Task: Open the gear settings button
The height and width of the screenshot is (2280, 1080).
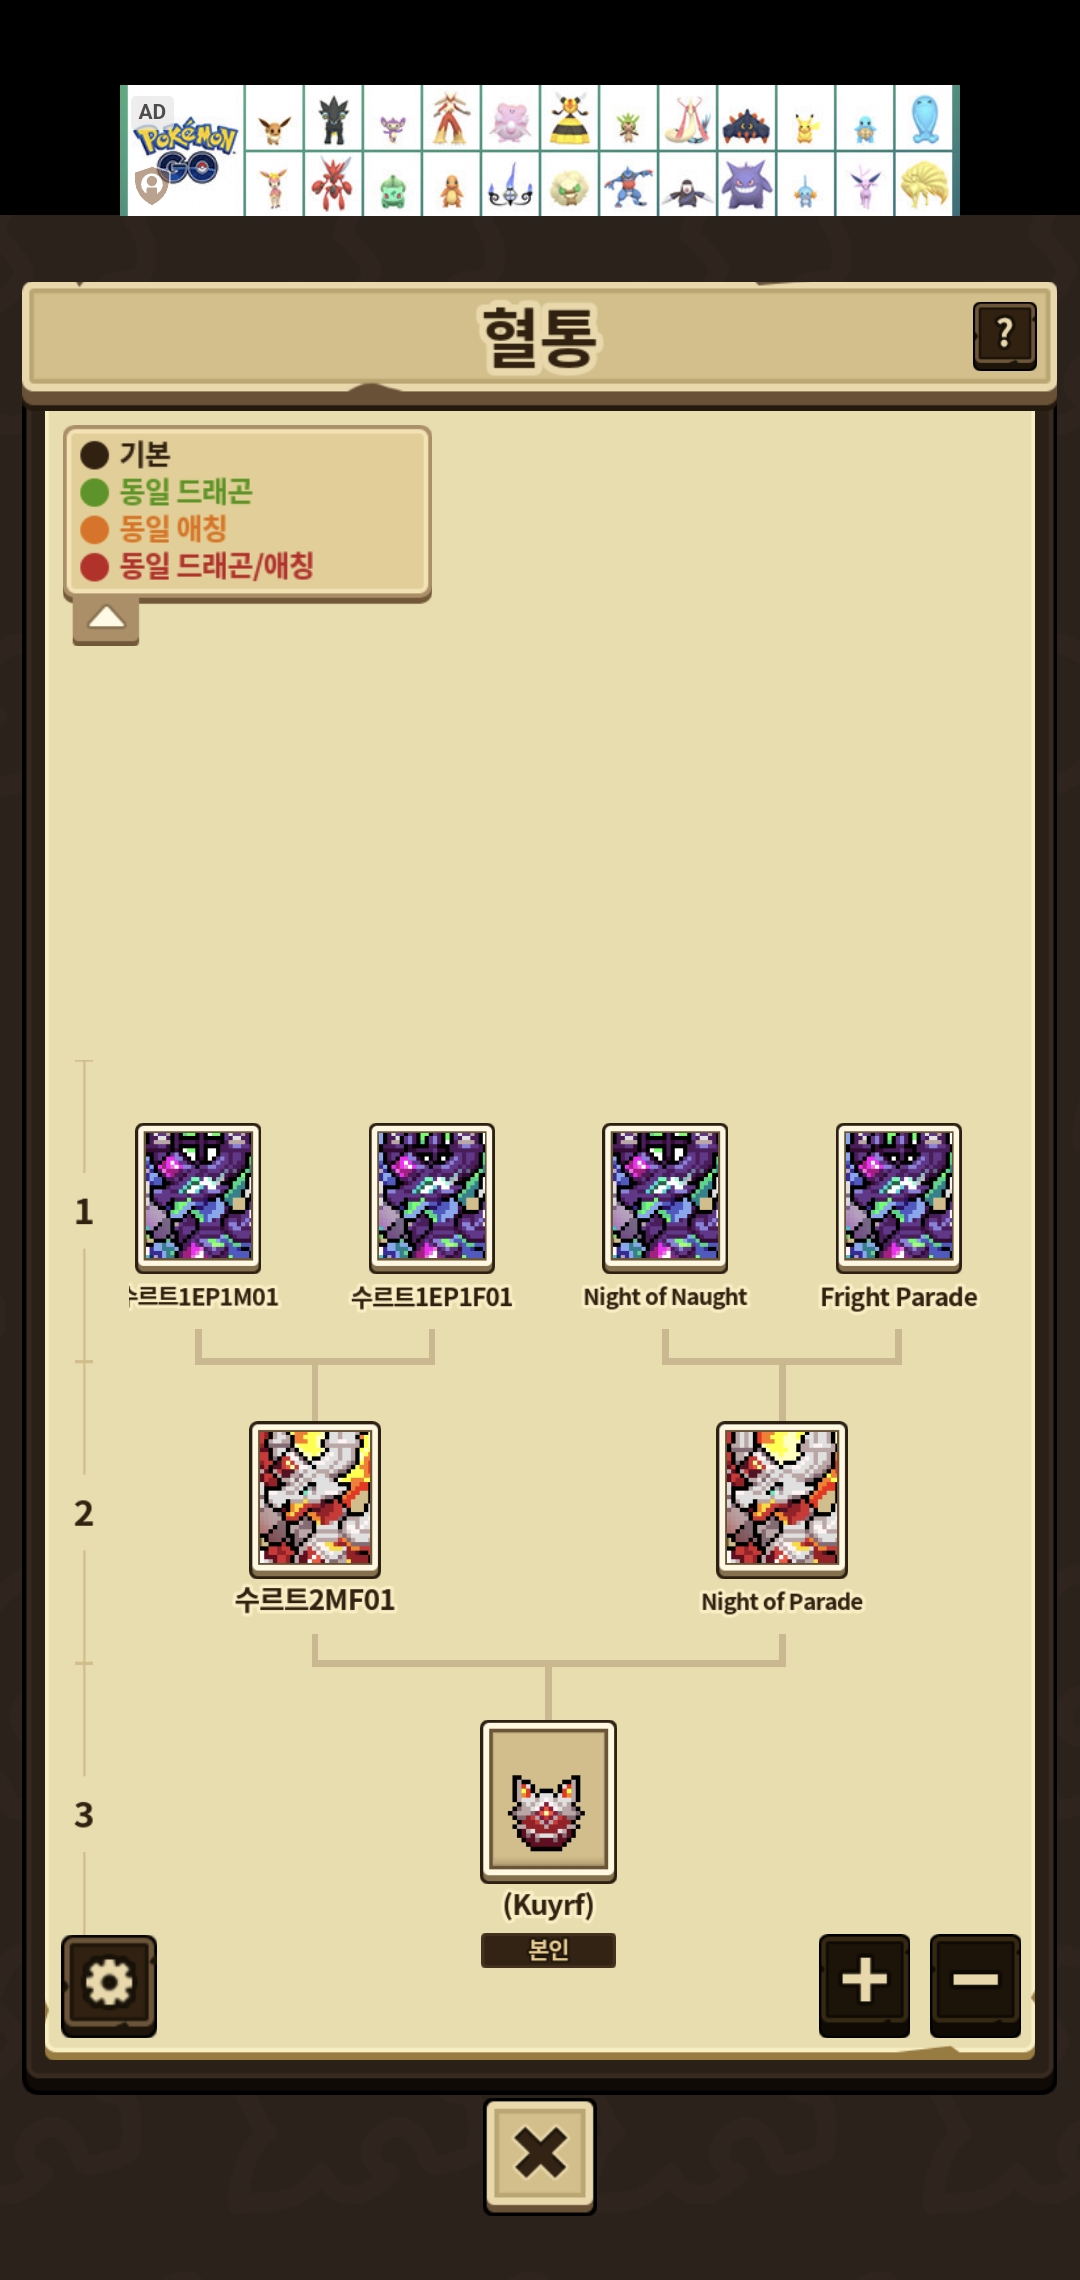Action: (x=109, y=1985)
